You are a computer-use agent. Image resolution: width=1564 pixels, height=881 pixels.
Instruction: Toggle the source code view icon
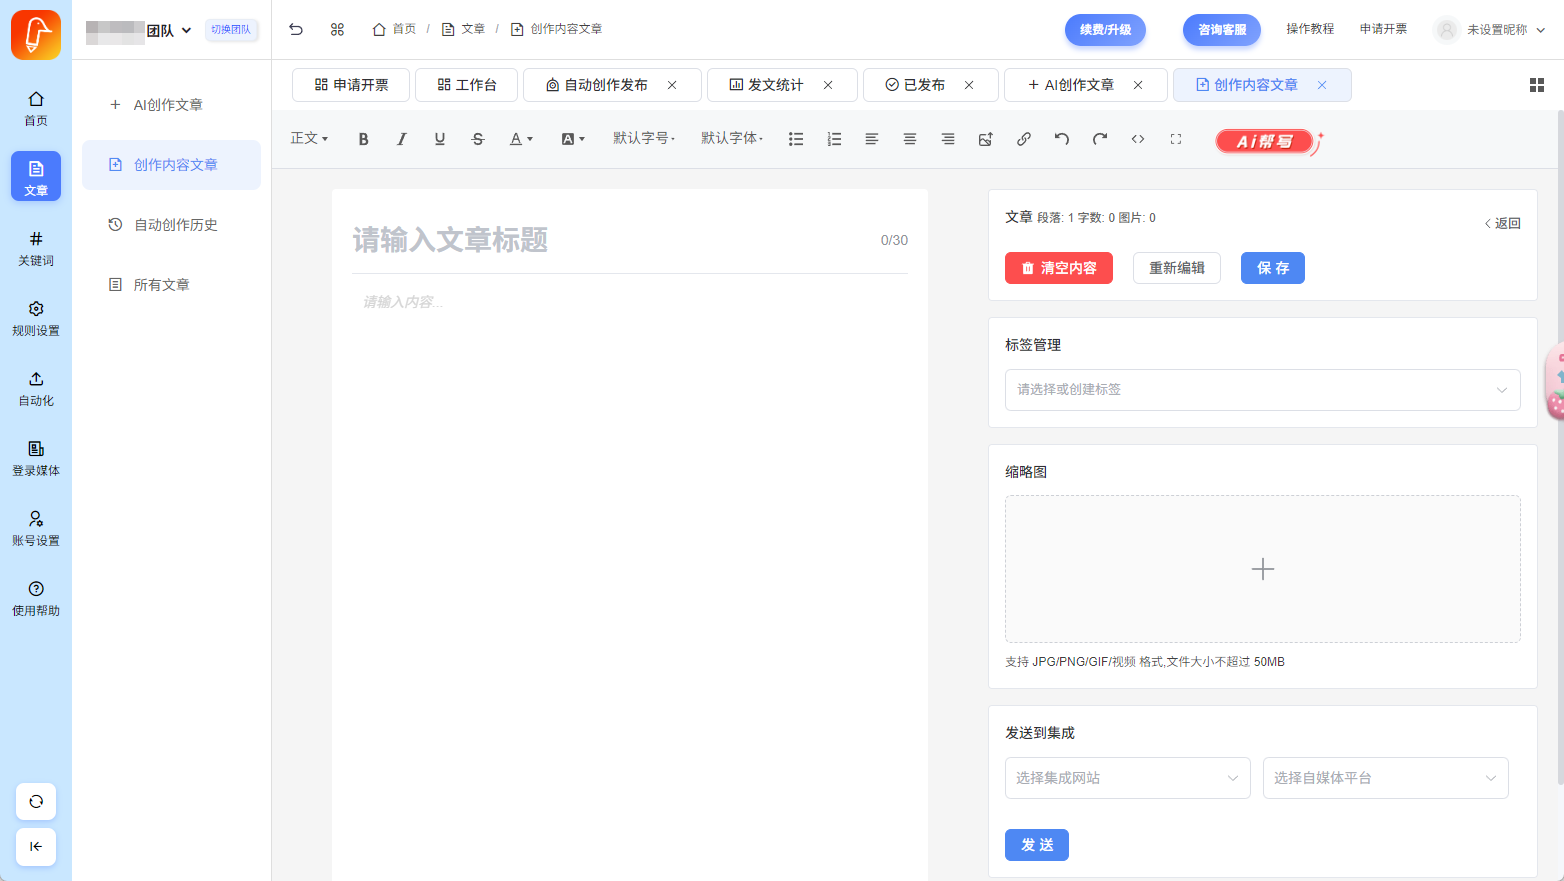[x=1138, y=139]
